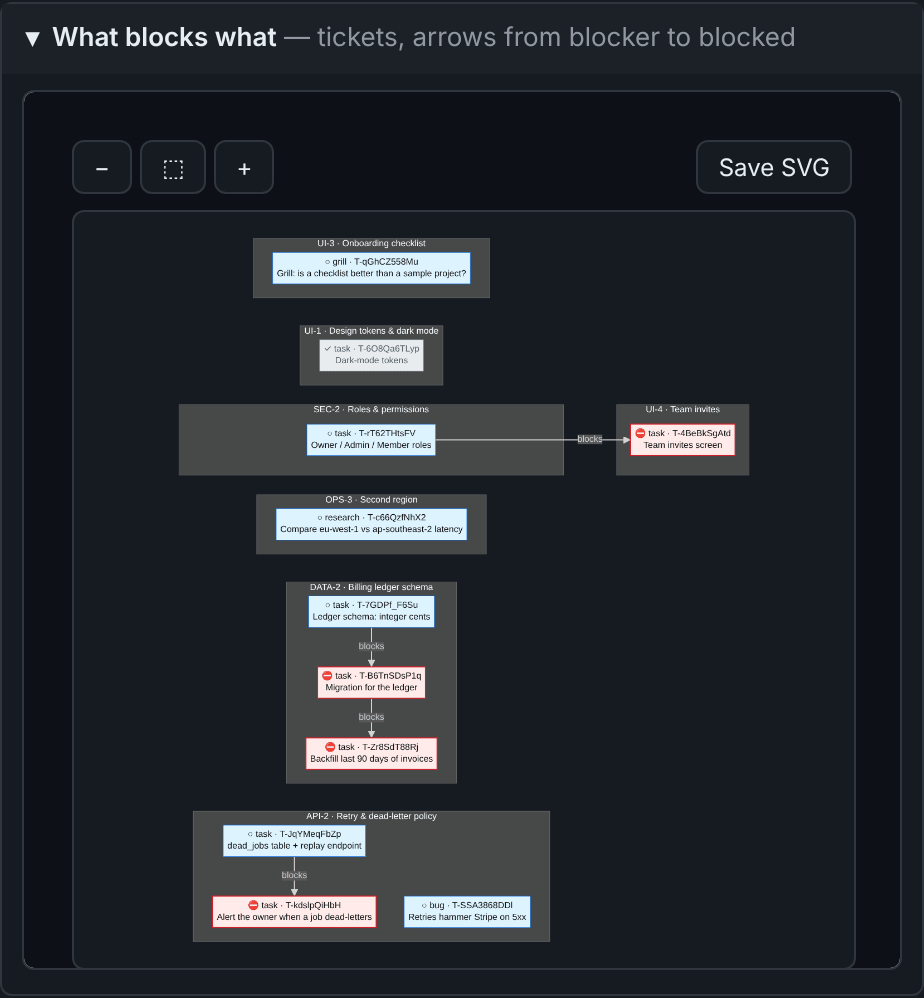Open grill ticket T-qGhCZ558Mu node

372,268
